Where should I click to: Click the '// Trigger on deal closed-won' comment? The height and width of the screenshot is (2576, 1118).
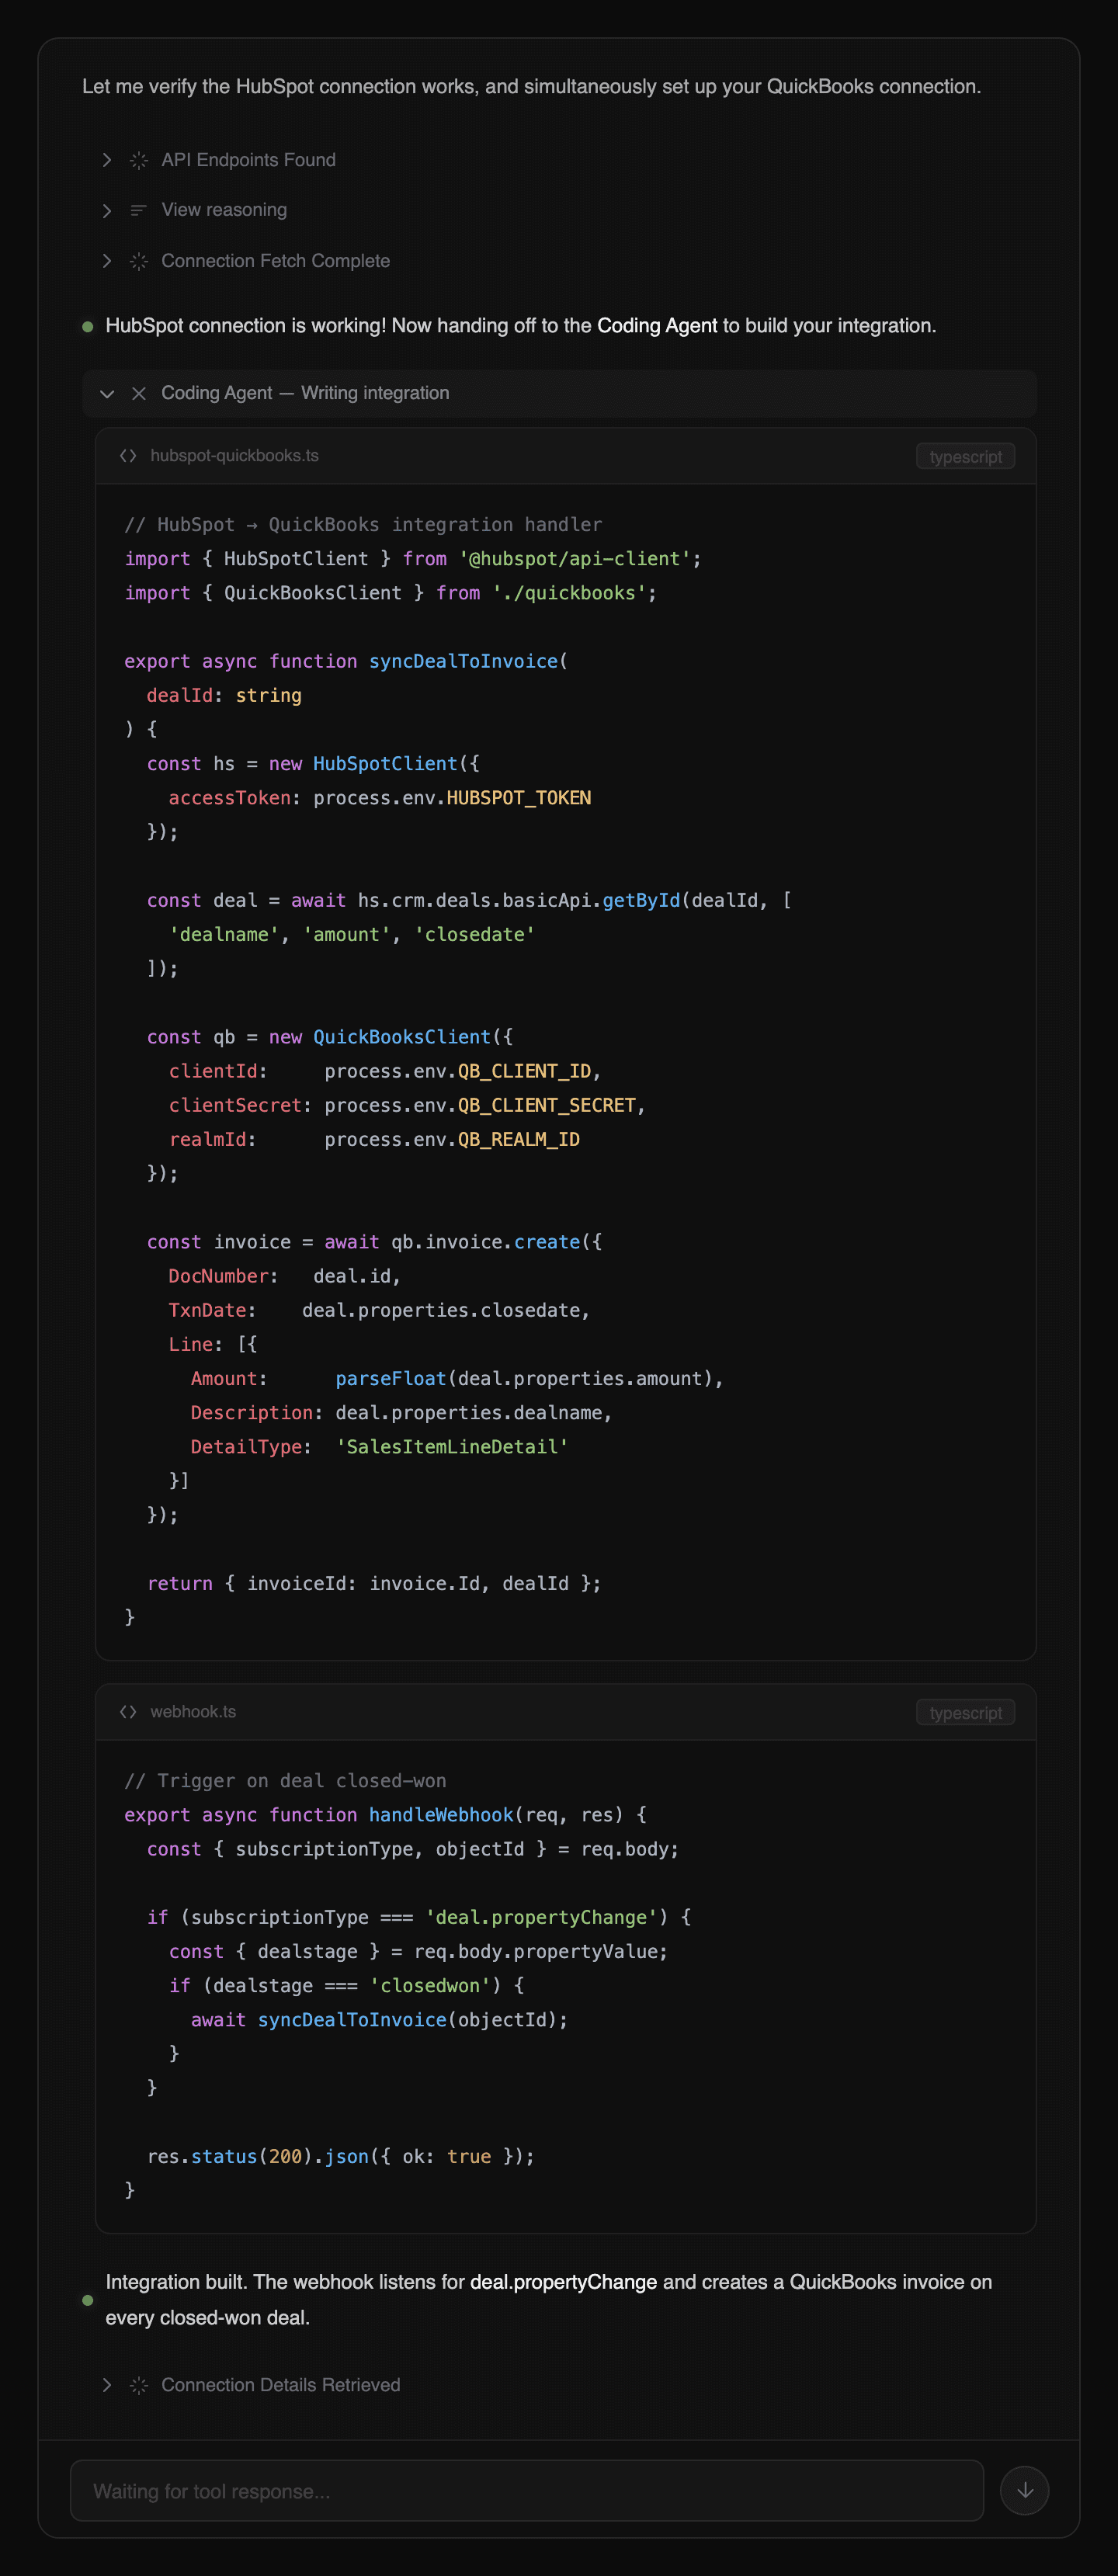[285, 1781]
